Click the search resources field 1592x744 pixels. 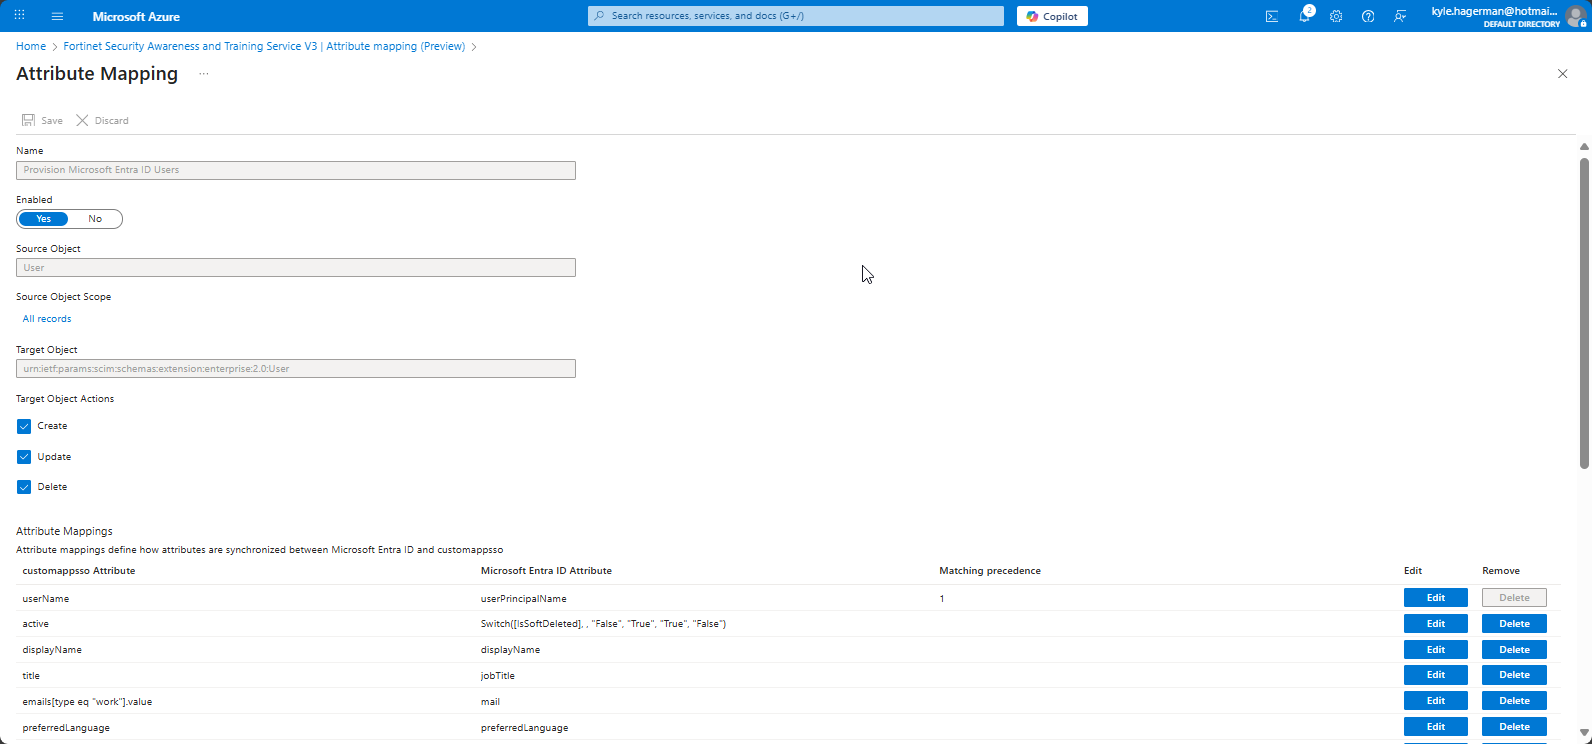coord(796,16)
